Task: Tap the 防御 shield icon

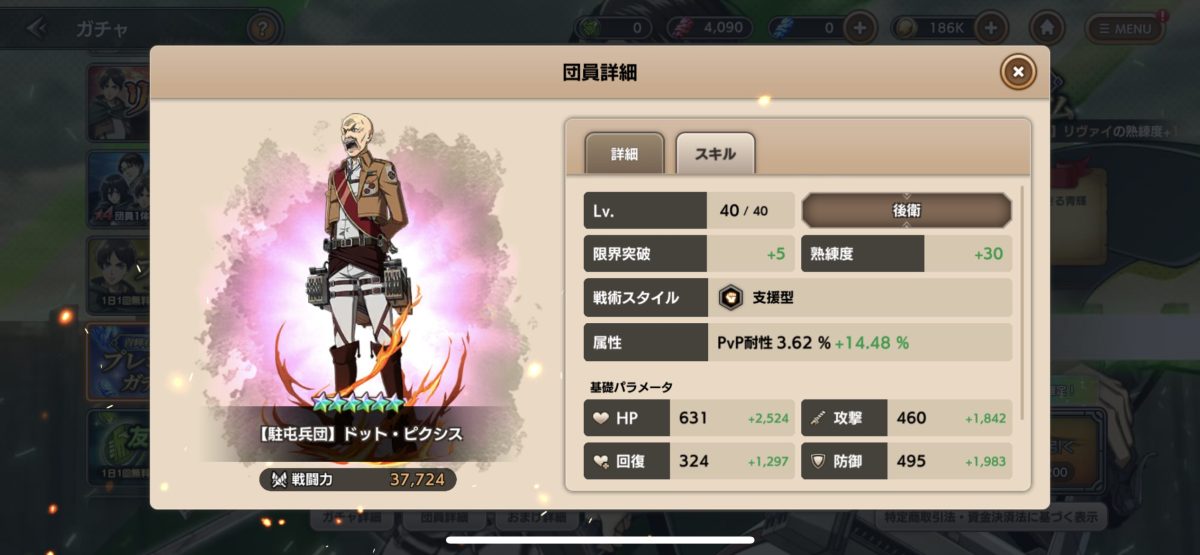Action: 818,461
